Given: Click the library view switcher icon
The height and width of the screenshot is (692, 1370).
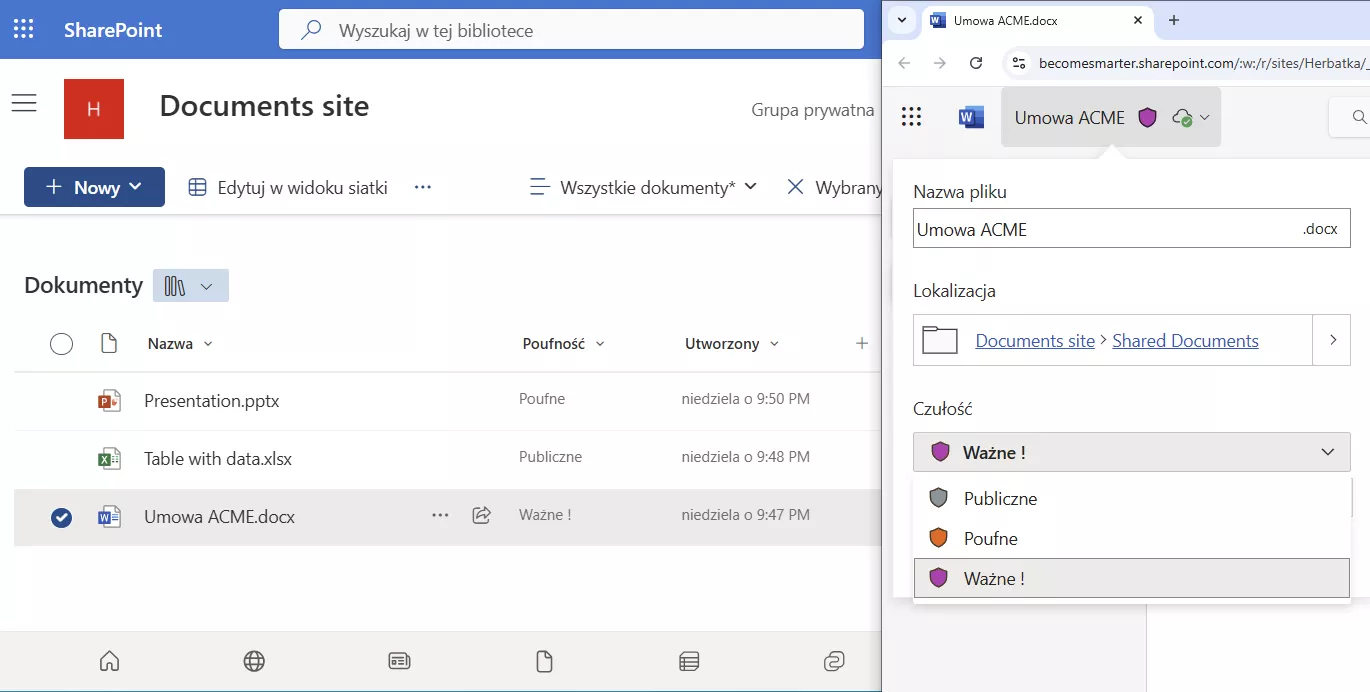Looking at the screenshot, I should 190,286.
